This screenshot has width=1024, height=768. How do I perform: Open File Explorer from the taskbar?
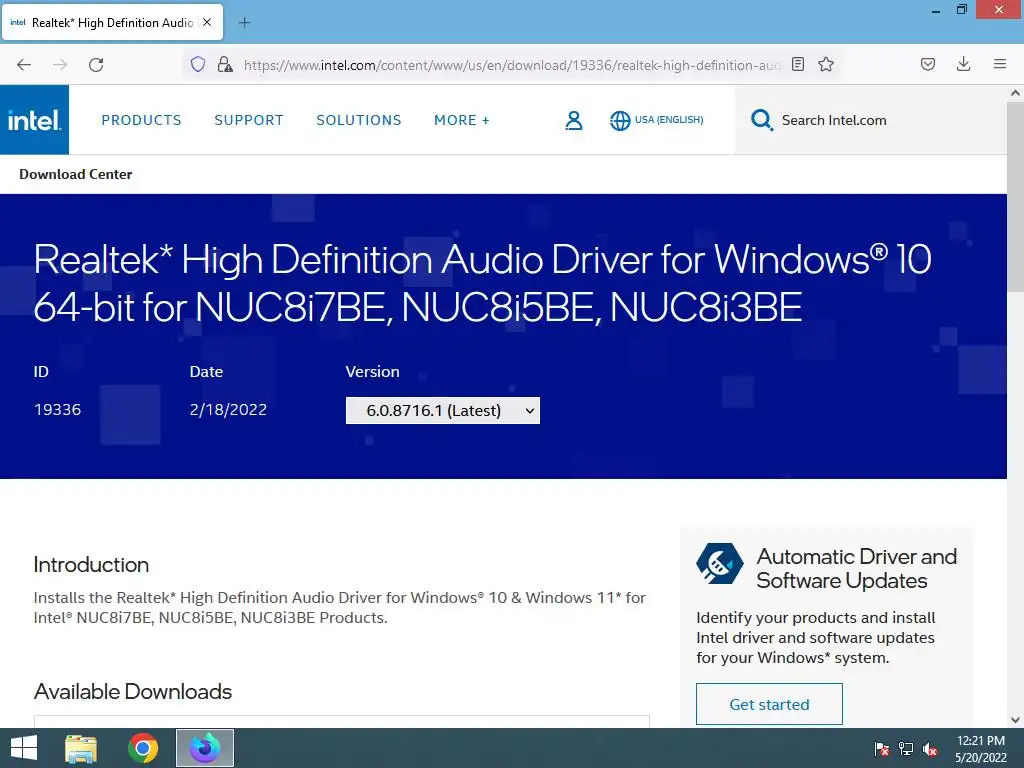[81, 748]
